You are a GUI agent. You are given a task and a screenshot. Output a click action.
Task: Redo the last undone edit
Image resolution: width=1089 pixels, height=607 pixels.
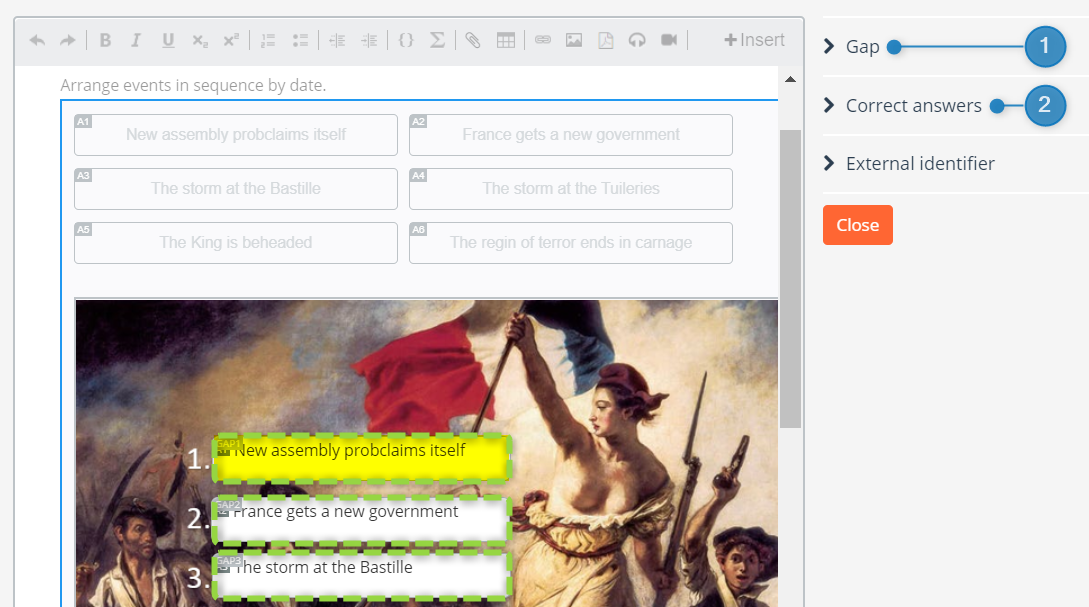pyautogui.click(x=67, y=40)
